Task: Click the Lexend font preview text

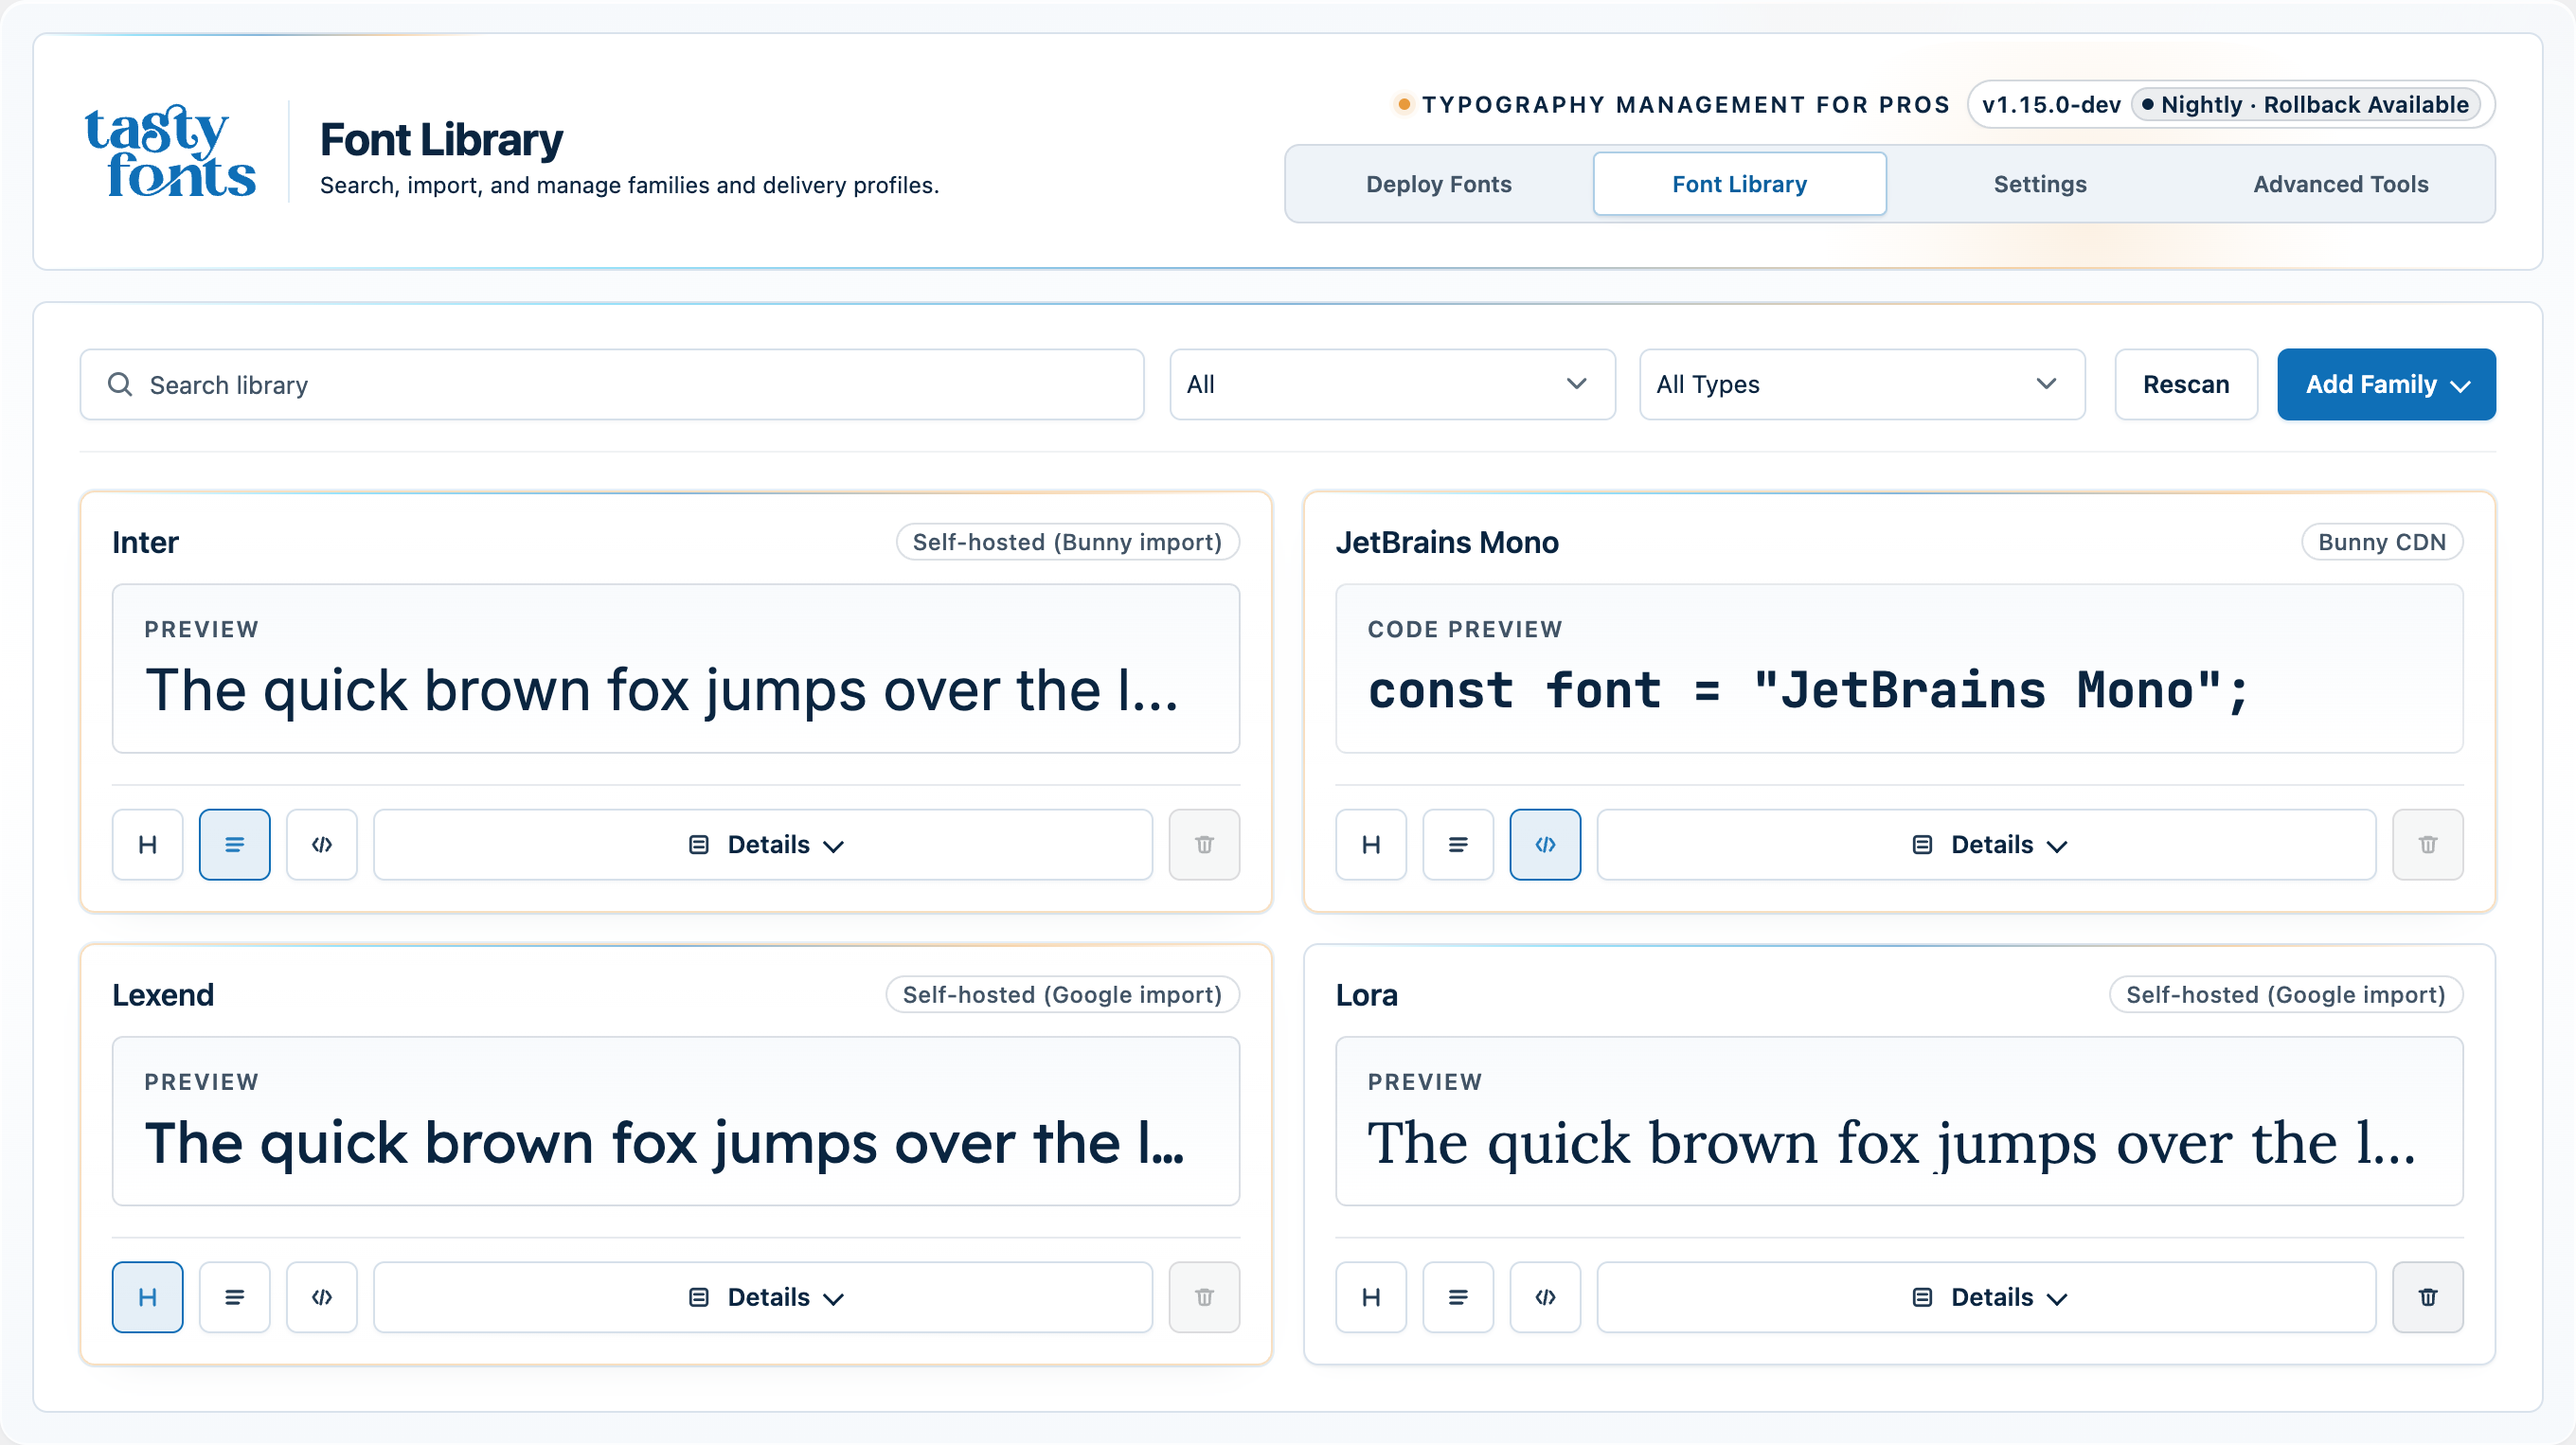Action: (x=665, y=1142)
